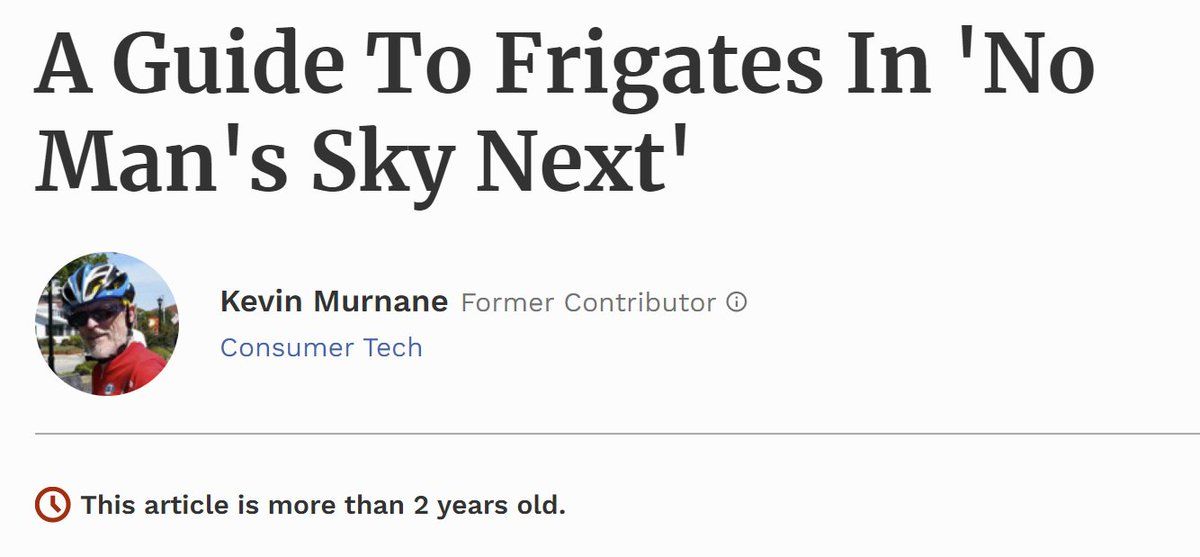Go to the Consumer Tech section
Viewport: 1200px width, 557px height.
pyautogui.click(x=321, y=348)
